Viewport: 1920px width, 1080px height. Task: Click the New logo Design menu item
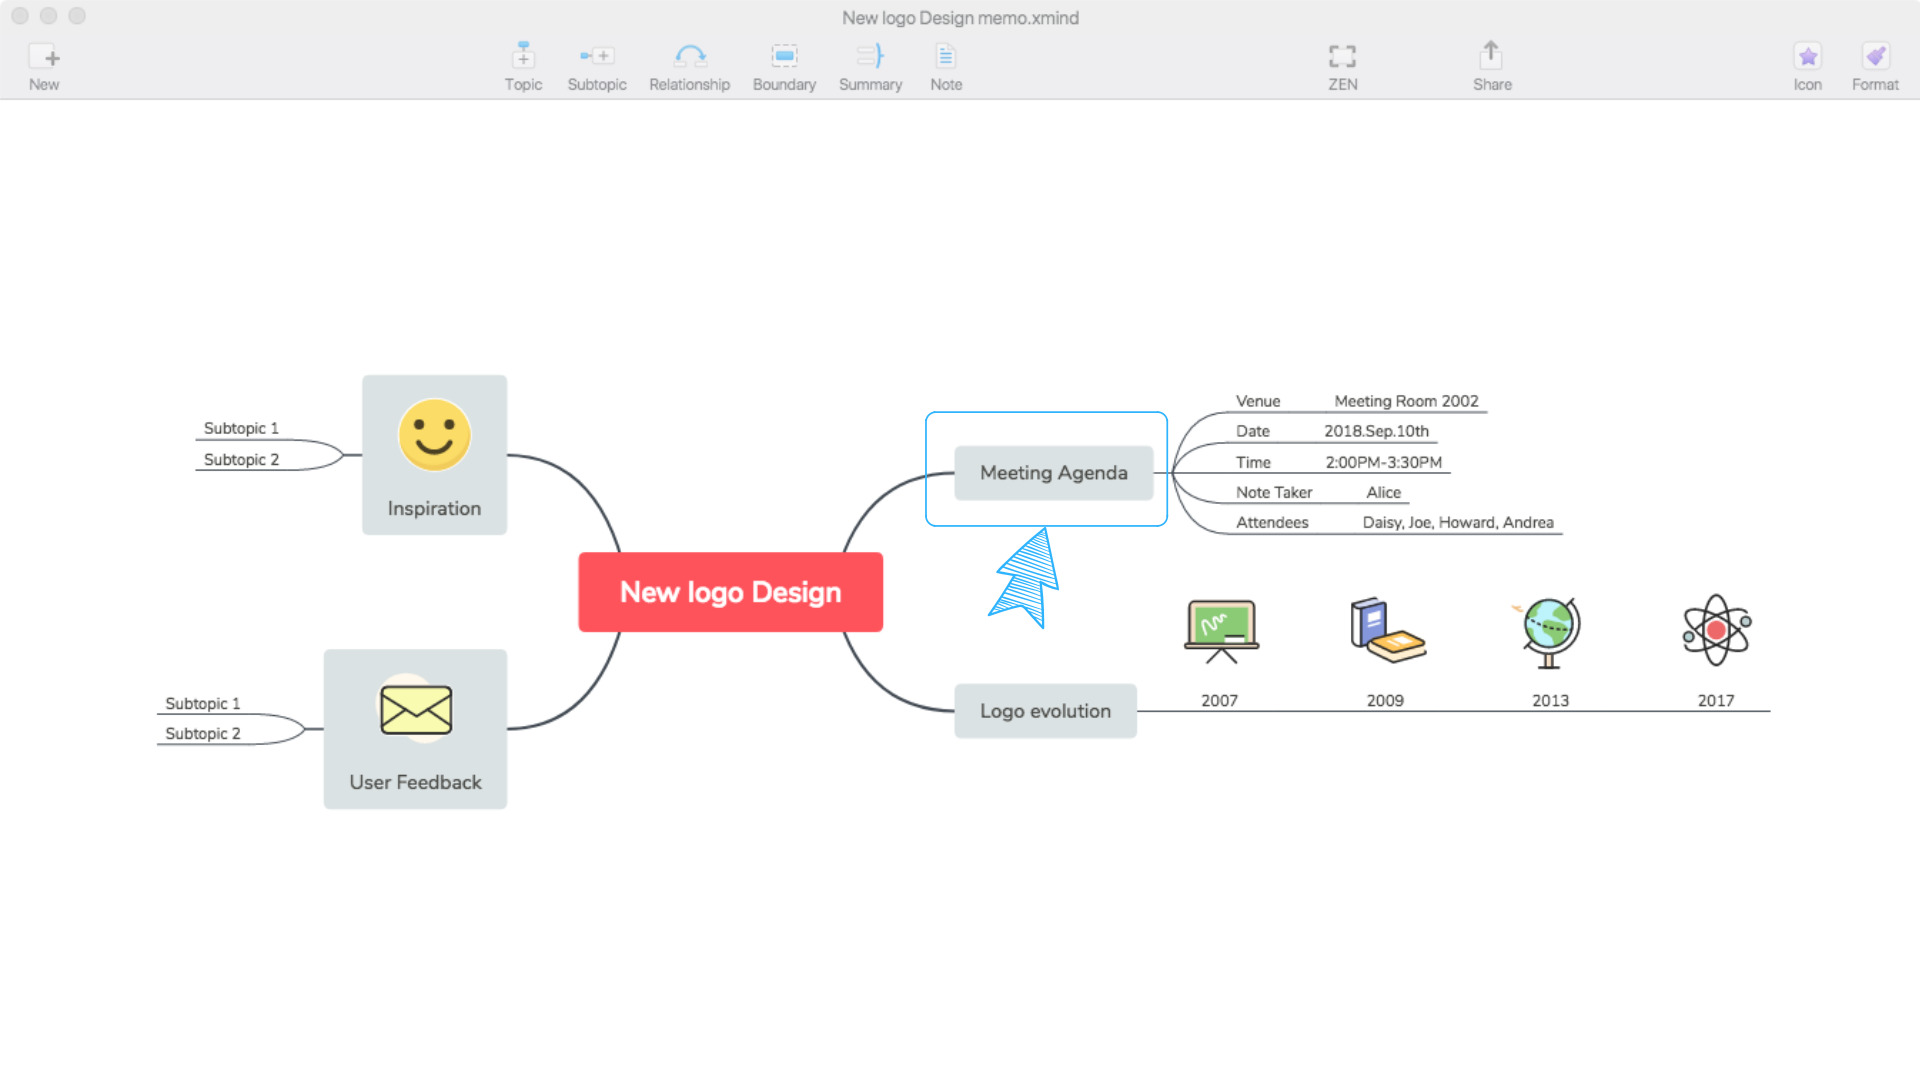coord(731,591)
